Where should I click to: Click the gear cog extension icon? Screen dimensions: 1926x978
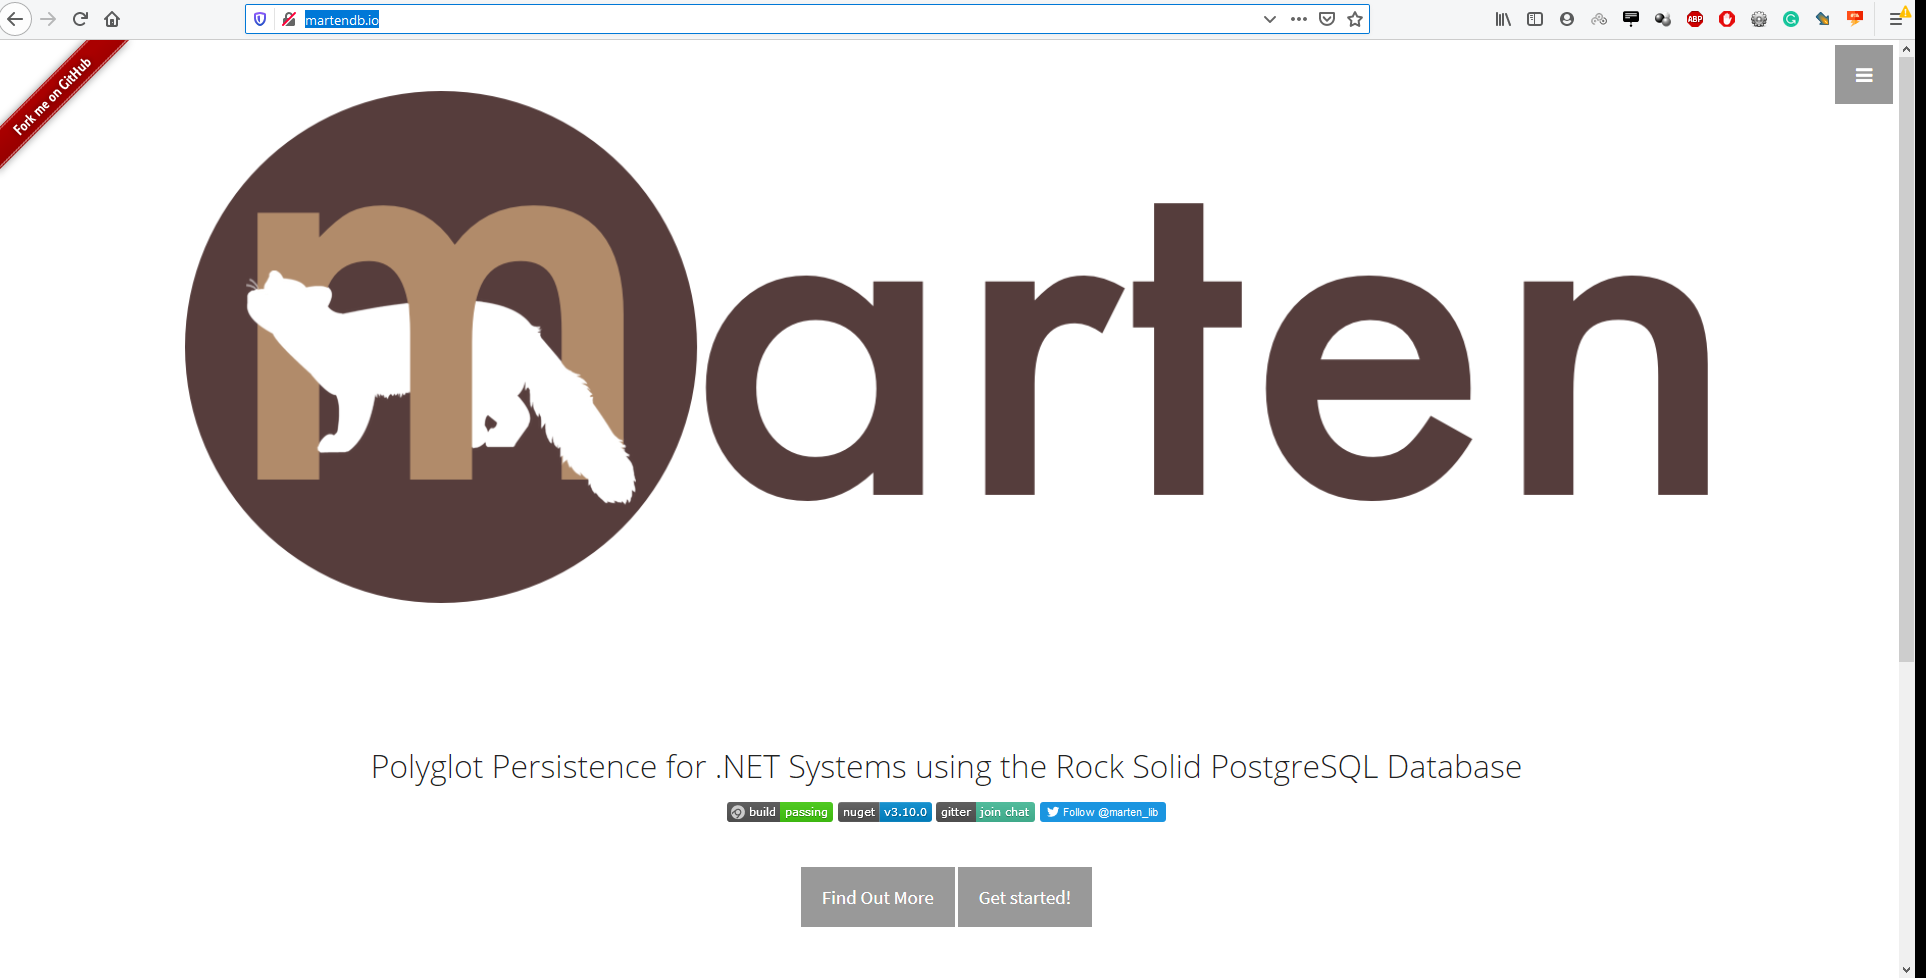(1759, 19)
